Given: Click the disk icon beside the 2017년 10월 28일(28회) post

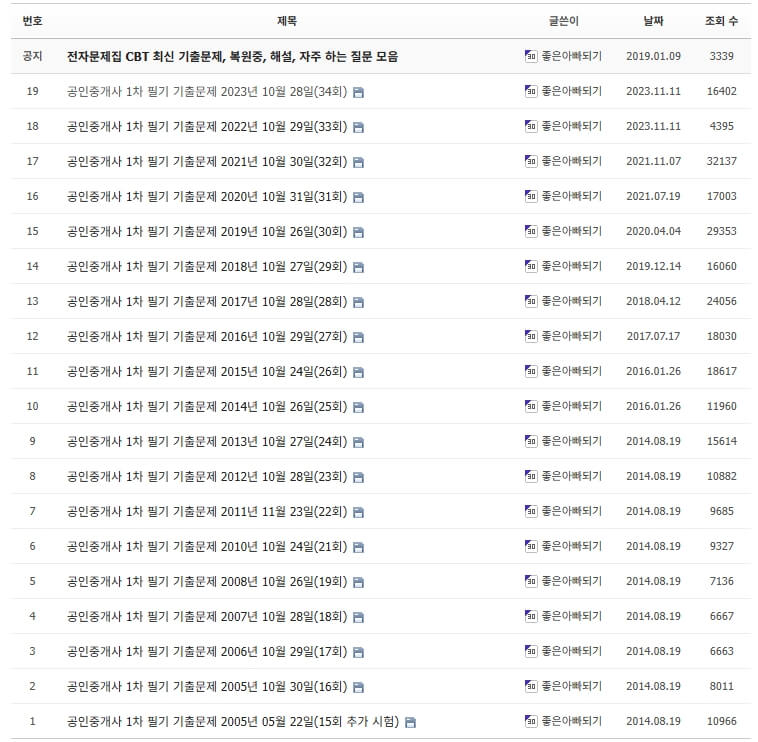Looking at the screenshot, I should pos(358,303).
